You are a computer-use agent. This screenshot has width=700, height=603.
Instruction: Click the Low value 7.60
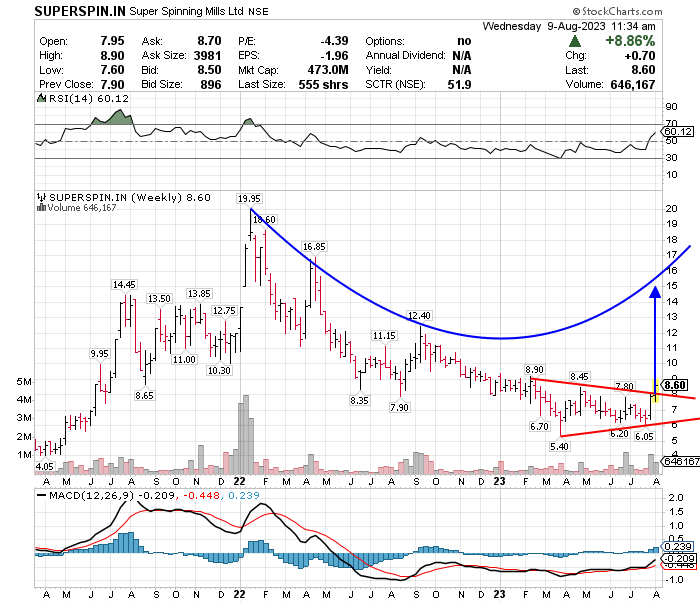click(x=112, y=70)
